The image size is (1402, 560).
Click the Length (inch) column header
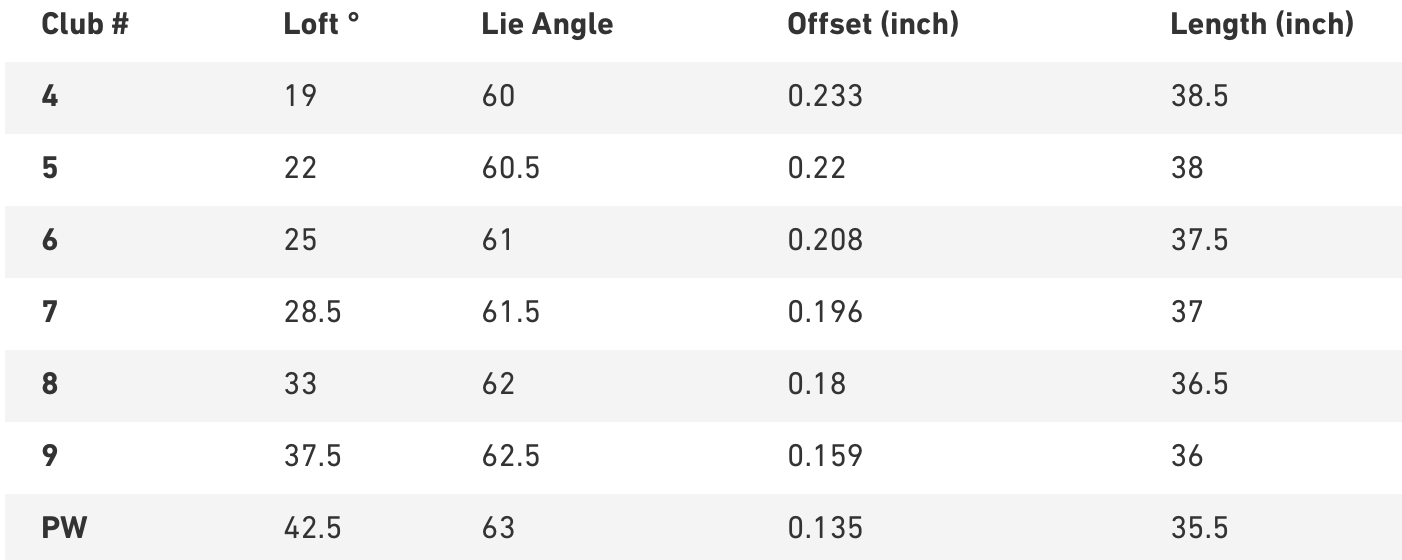coord(1262,25)
